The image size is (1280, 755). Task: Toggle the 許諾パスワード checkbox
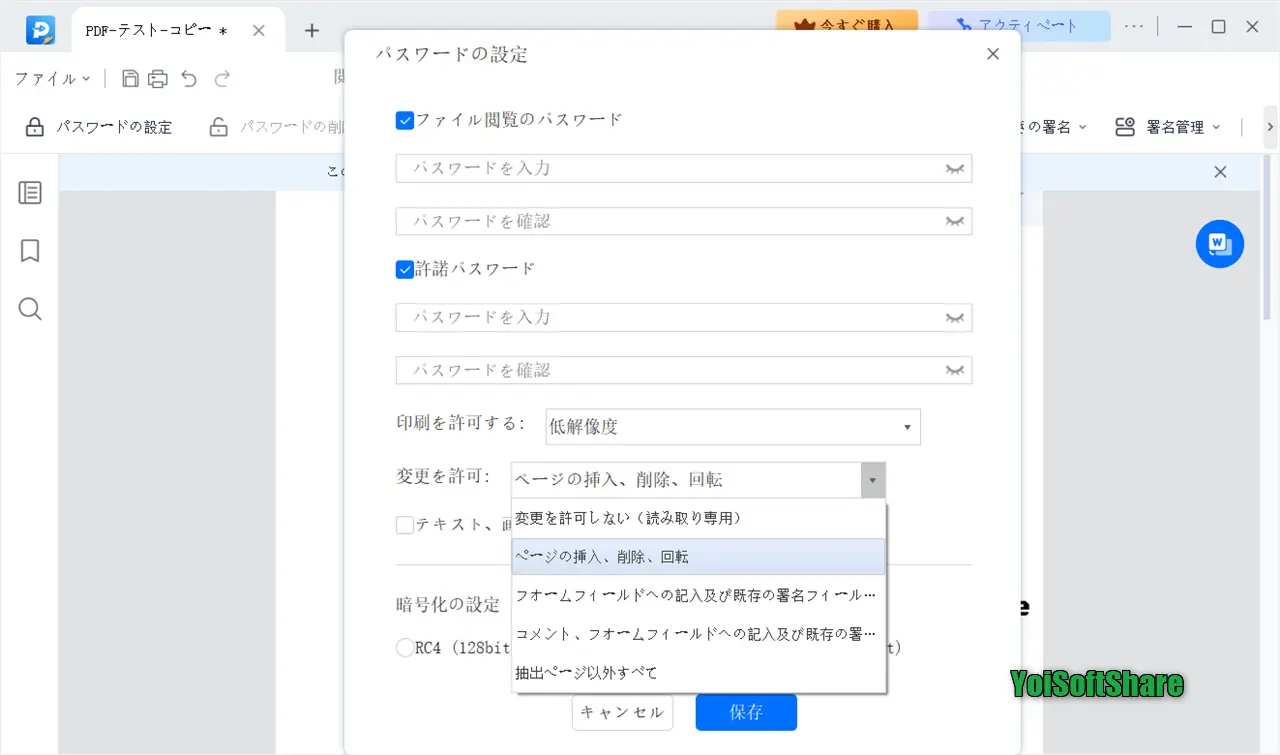(405, 270)
